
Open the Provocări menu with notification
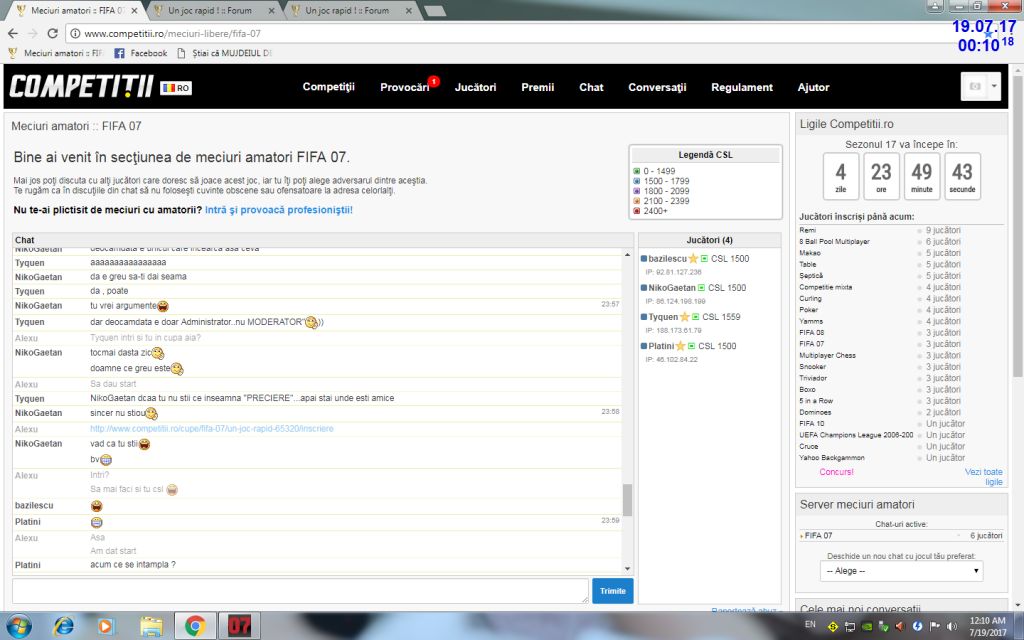405,87
